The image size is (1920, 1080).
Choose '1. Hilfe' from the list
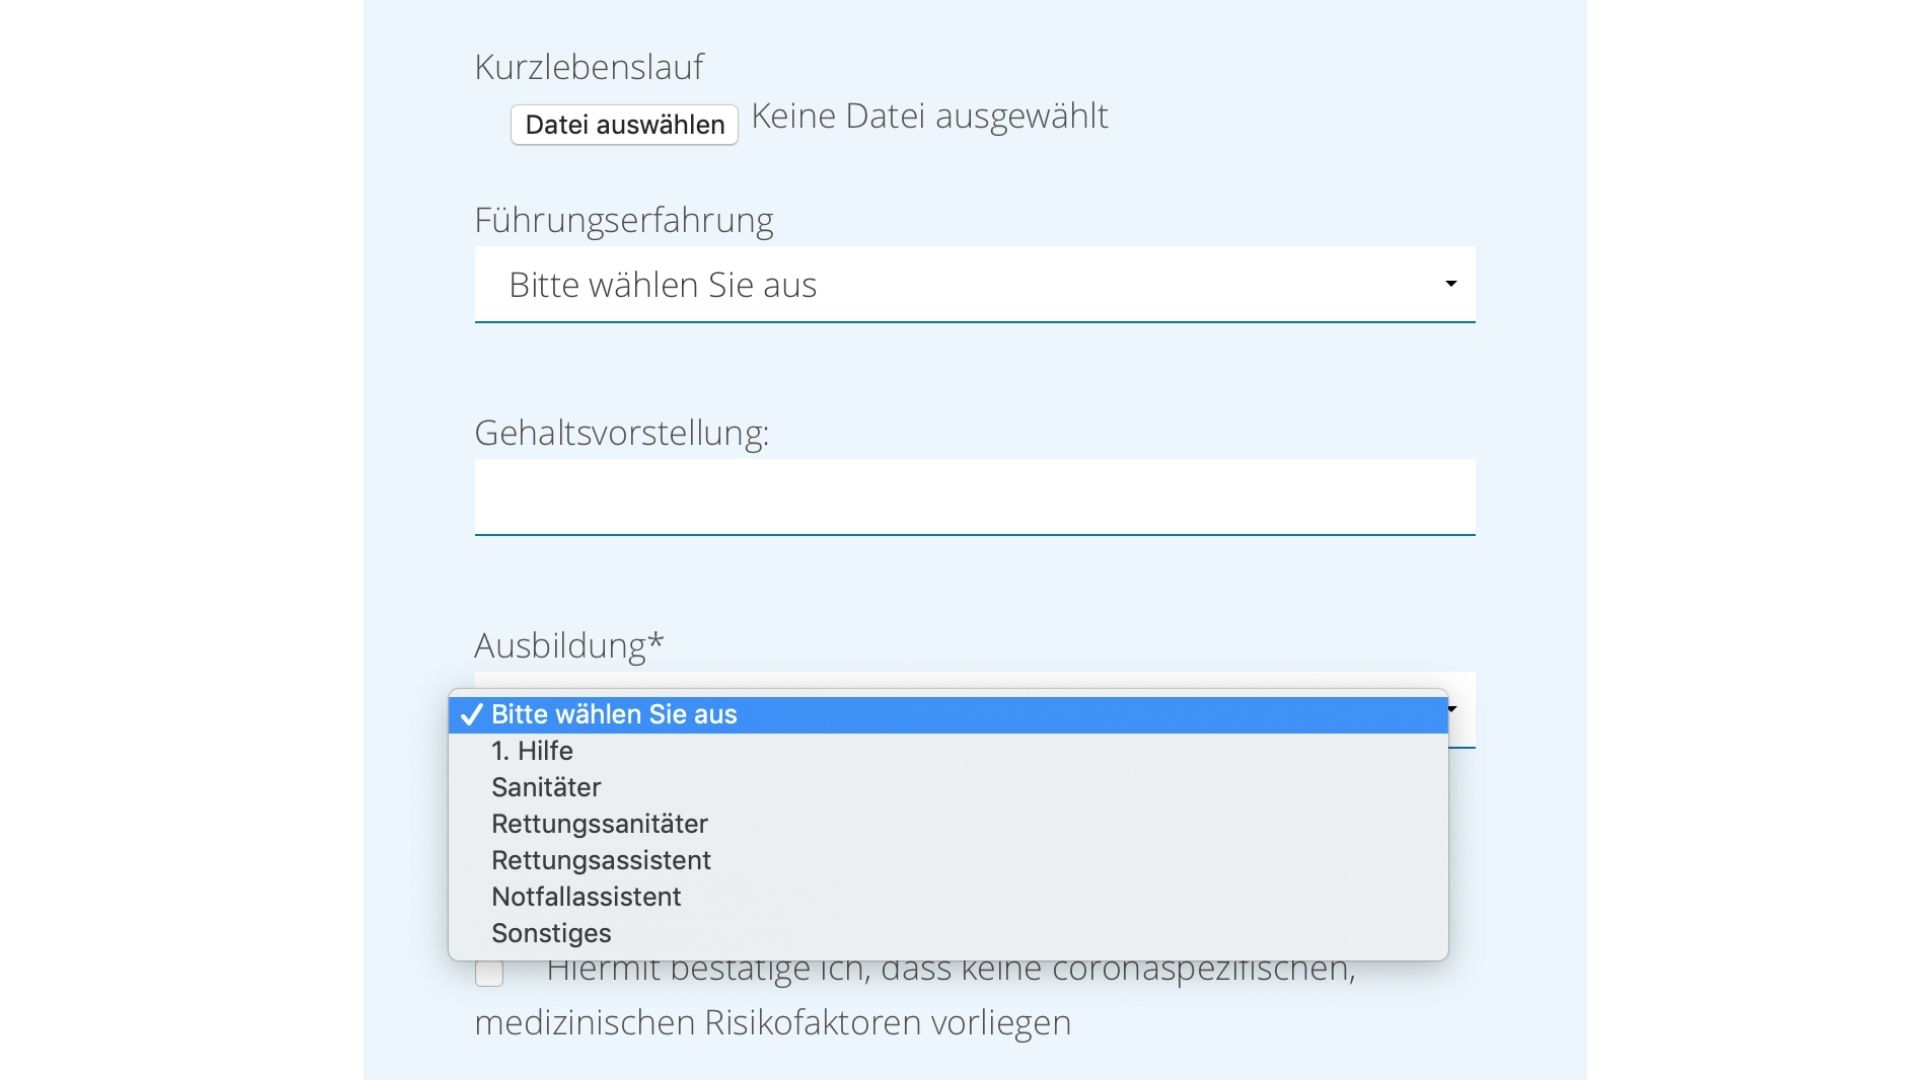click(x=532, y=751)
